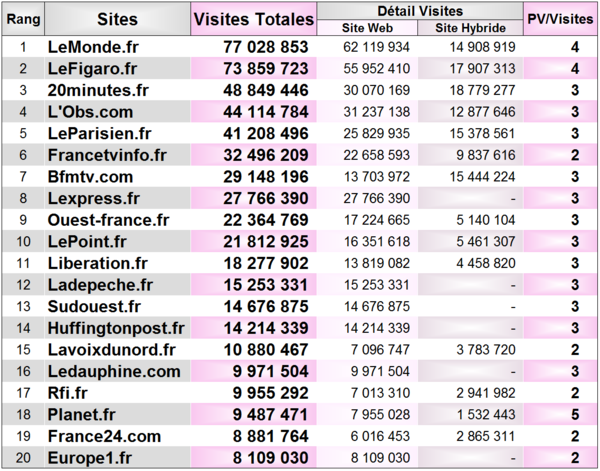Select Site Web value 13 703 972
Screen dimensions: 600x471
click(x=377, y=177)
